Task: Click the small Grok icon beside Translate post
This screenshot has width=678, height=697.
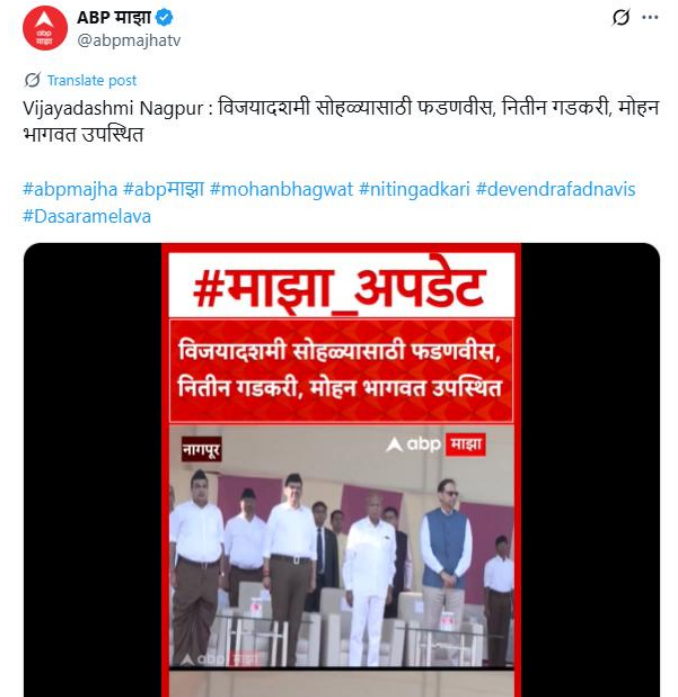Action: 32,80
